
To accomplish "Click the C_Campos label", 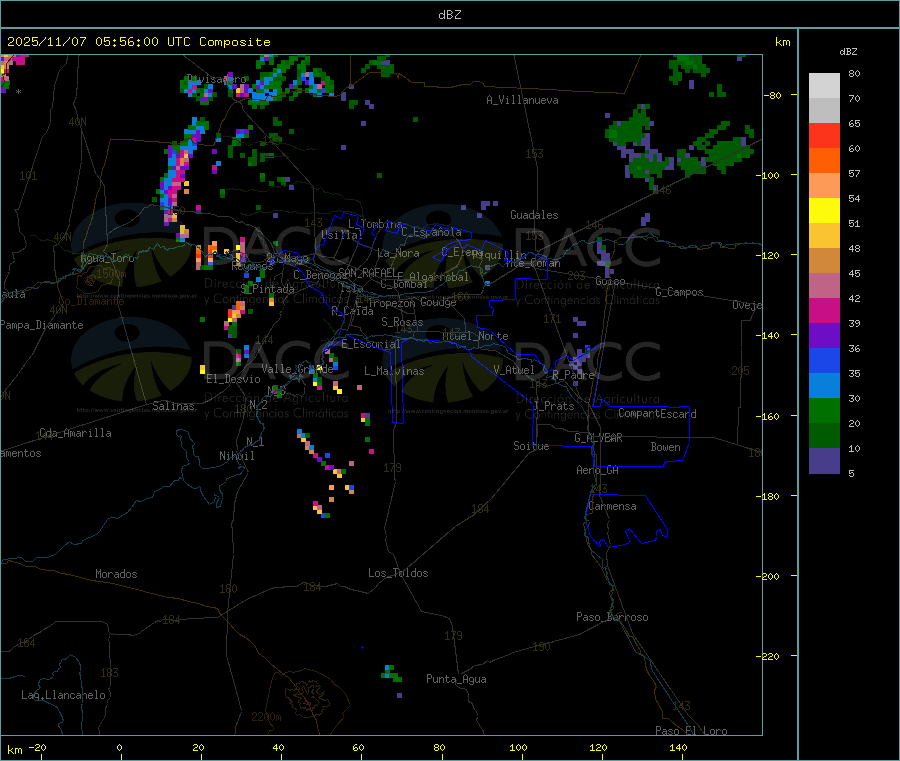I will click(x=679, y=292).
